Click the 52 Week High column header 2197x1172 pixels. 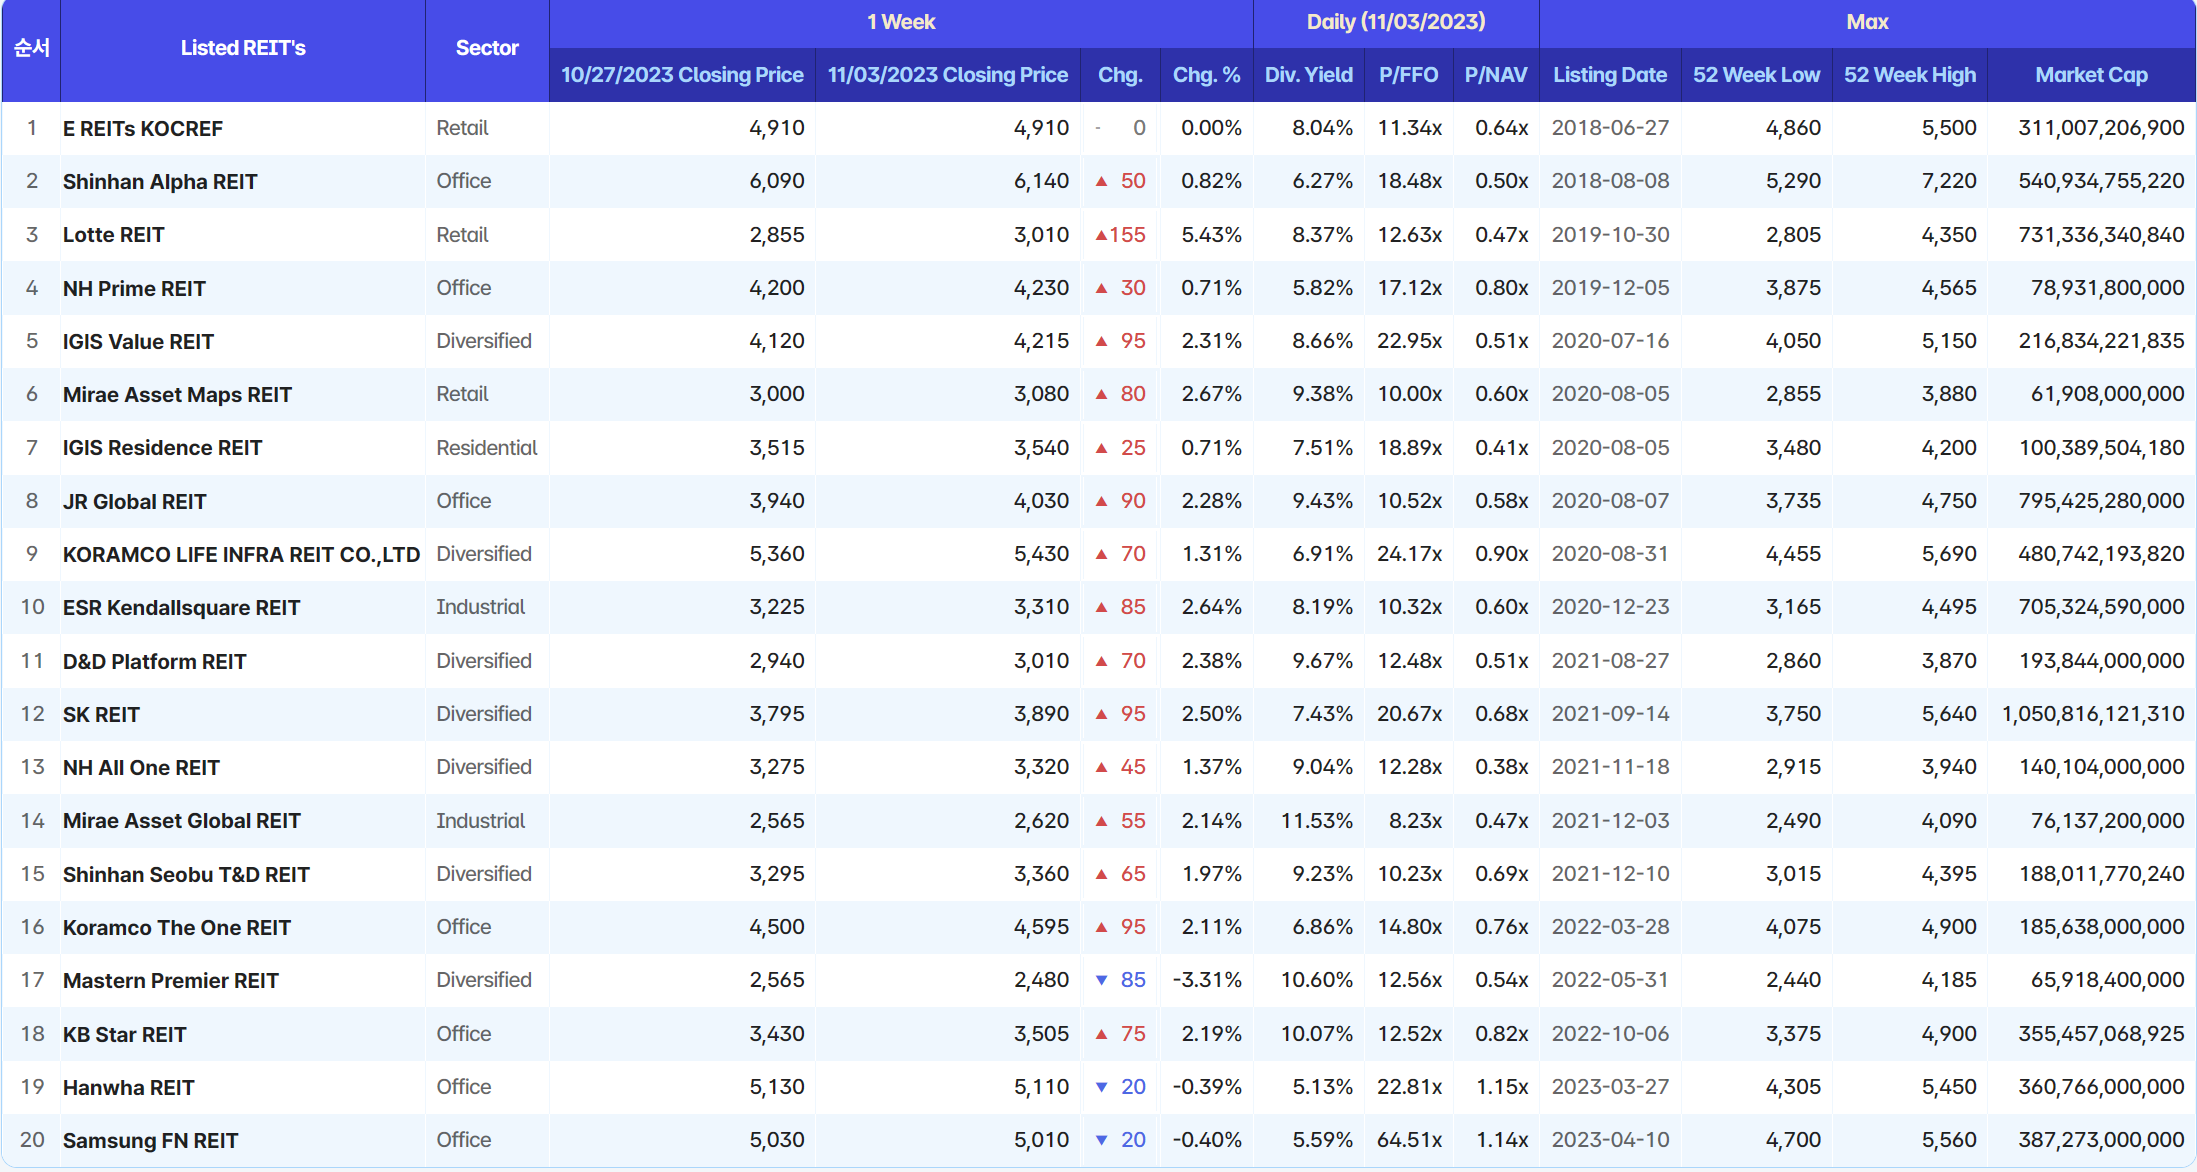[x=1910, y=75]
